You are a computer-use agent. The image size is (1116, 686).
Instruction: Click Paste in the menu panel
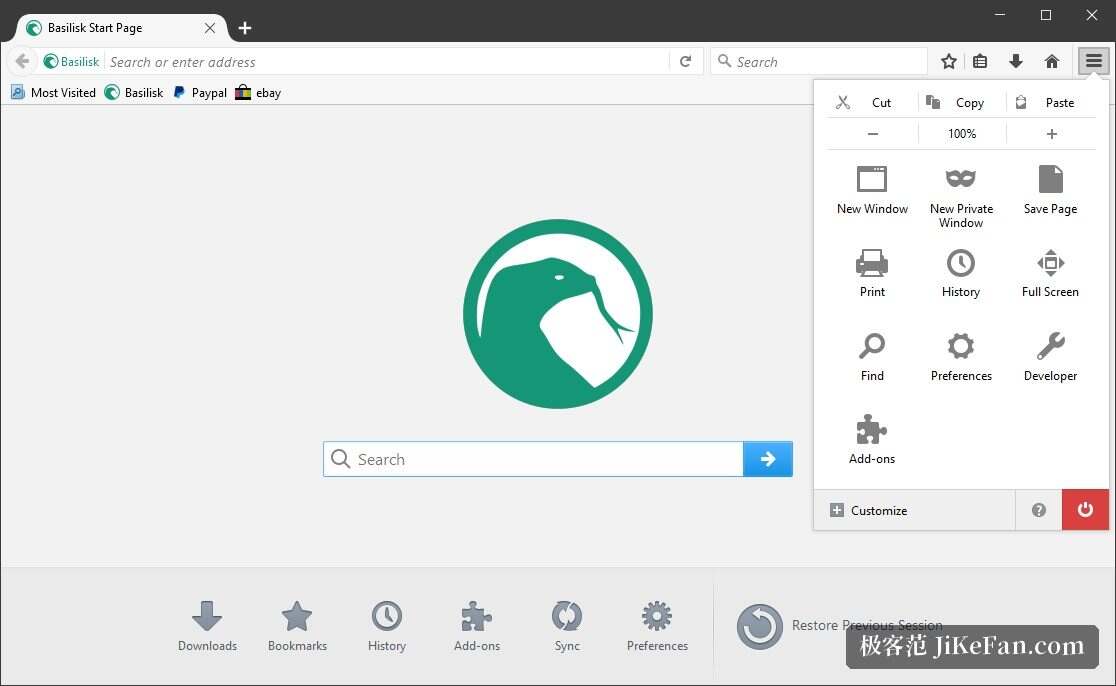pos(1051,102)
